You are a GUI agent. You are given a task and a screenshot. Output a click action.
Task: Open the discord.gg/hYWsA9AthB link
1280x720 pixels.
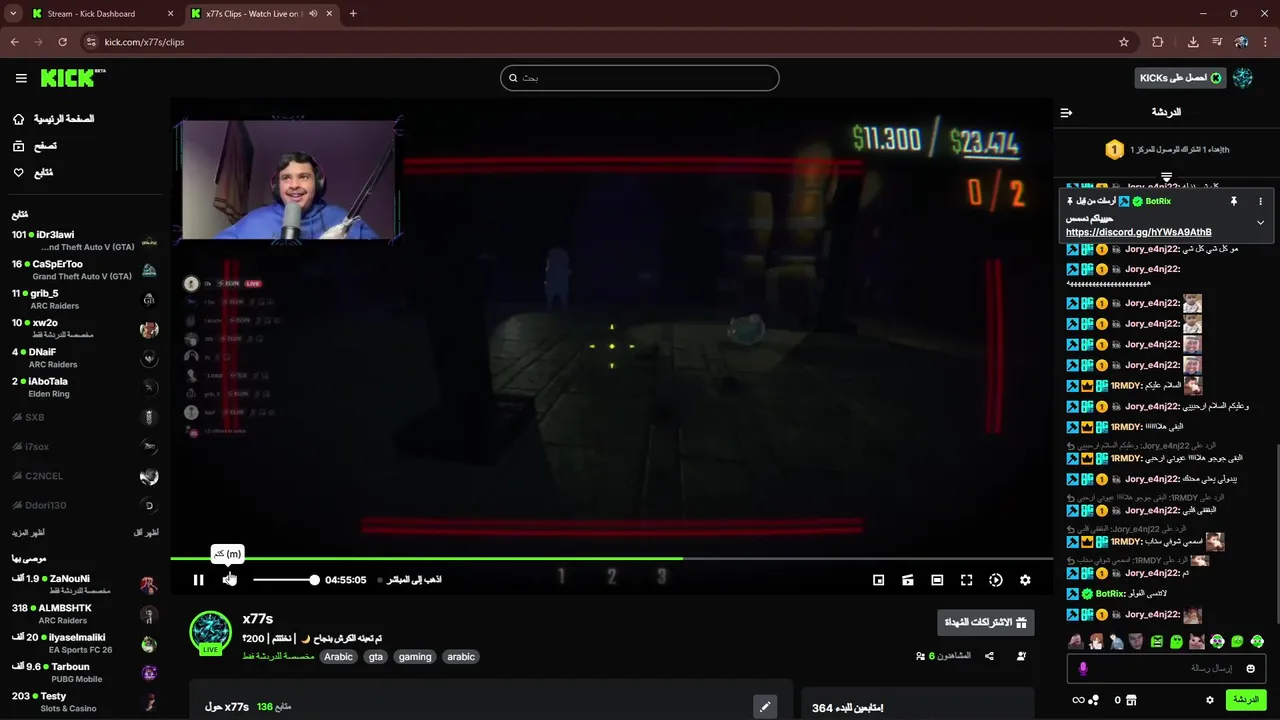coord(1138,232)
